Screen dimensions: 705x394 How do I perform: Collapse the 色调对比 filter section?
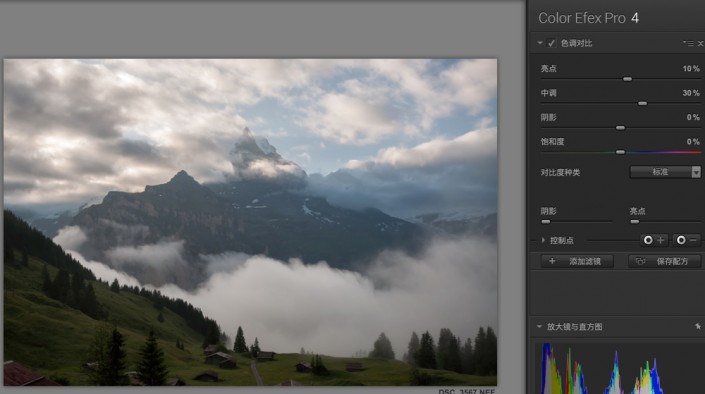tap(540, 43)
